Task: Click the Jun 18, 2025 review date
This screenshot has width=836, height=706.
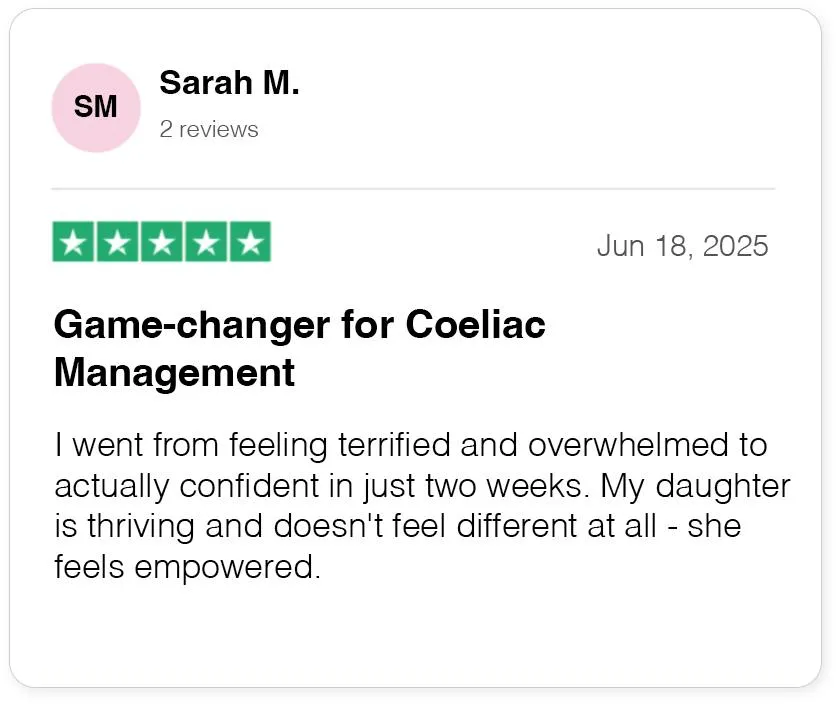Action: (x=682, y=246)
